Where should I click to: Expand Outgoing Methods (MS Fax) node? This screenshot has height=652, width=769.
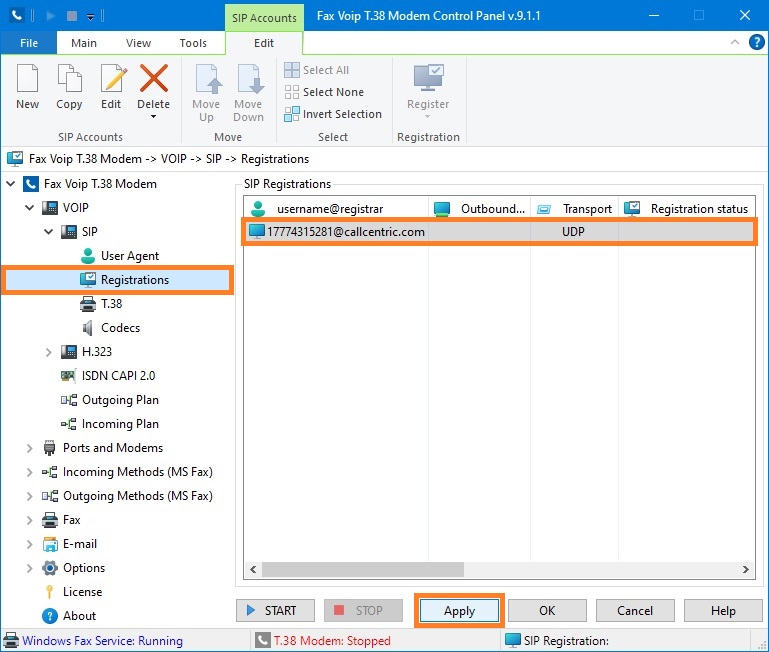[x=29, y=496]
